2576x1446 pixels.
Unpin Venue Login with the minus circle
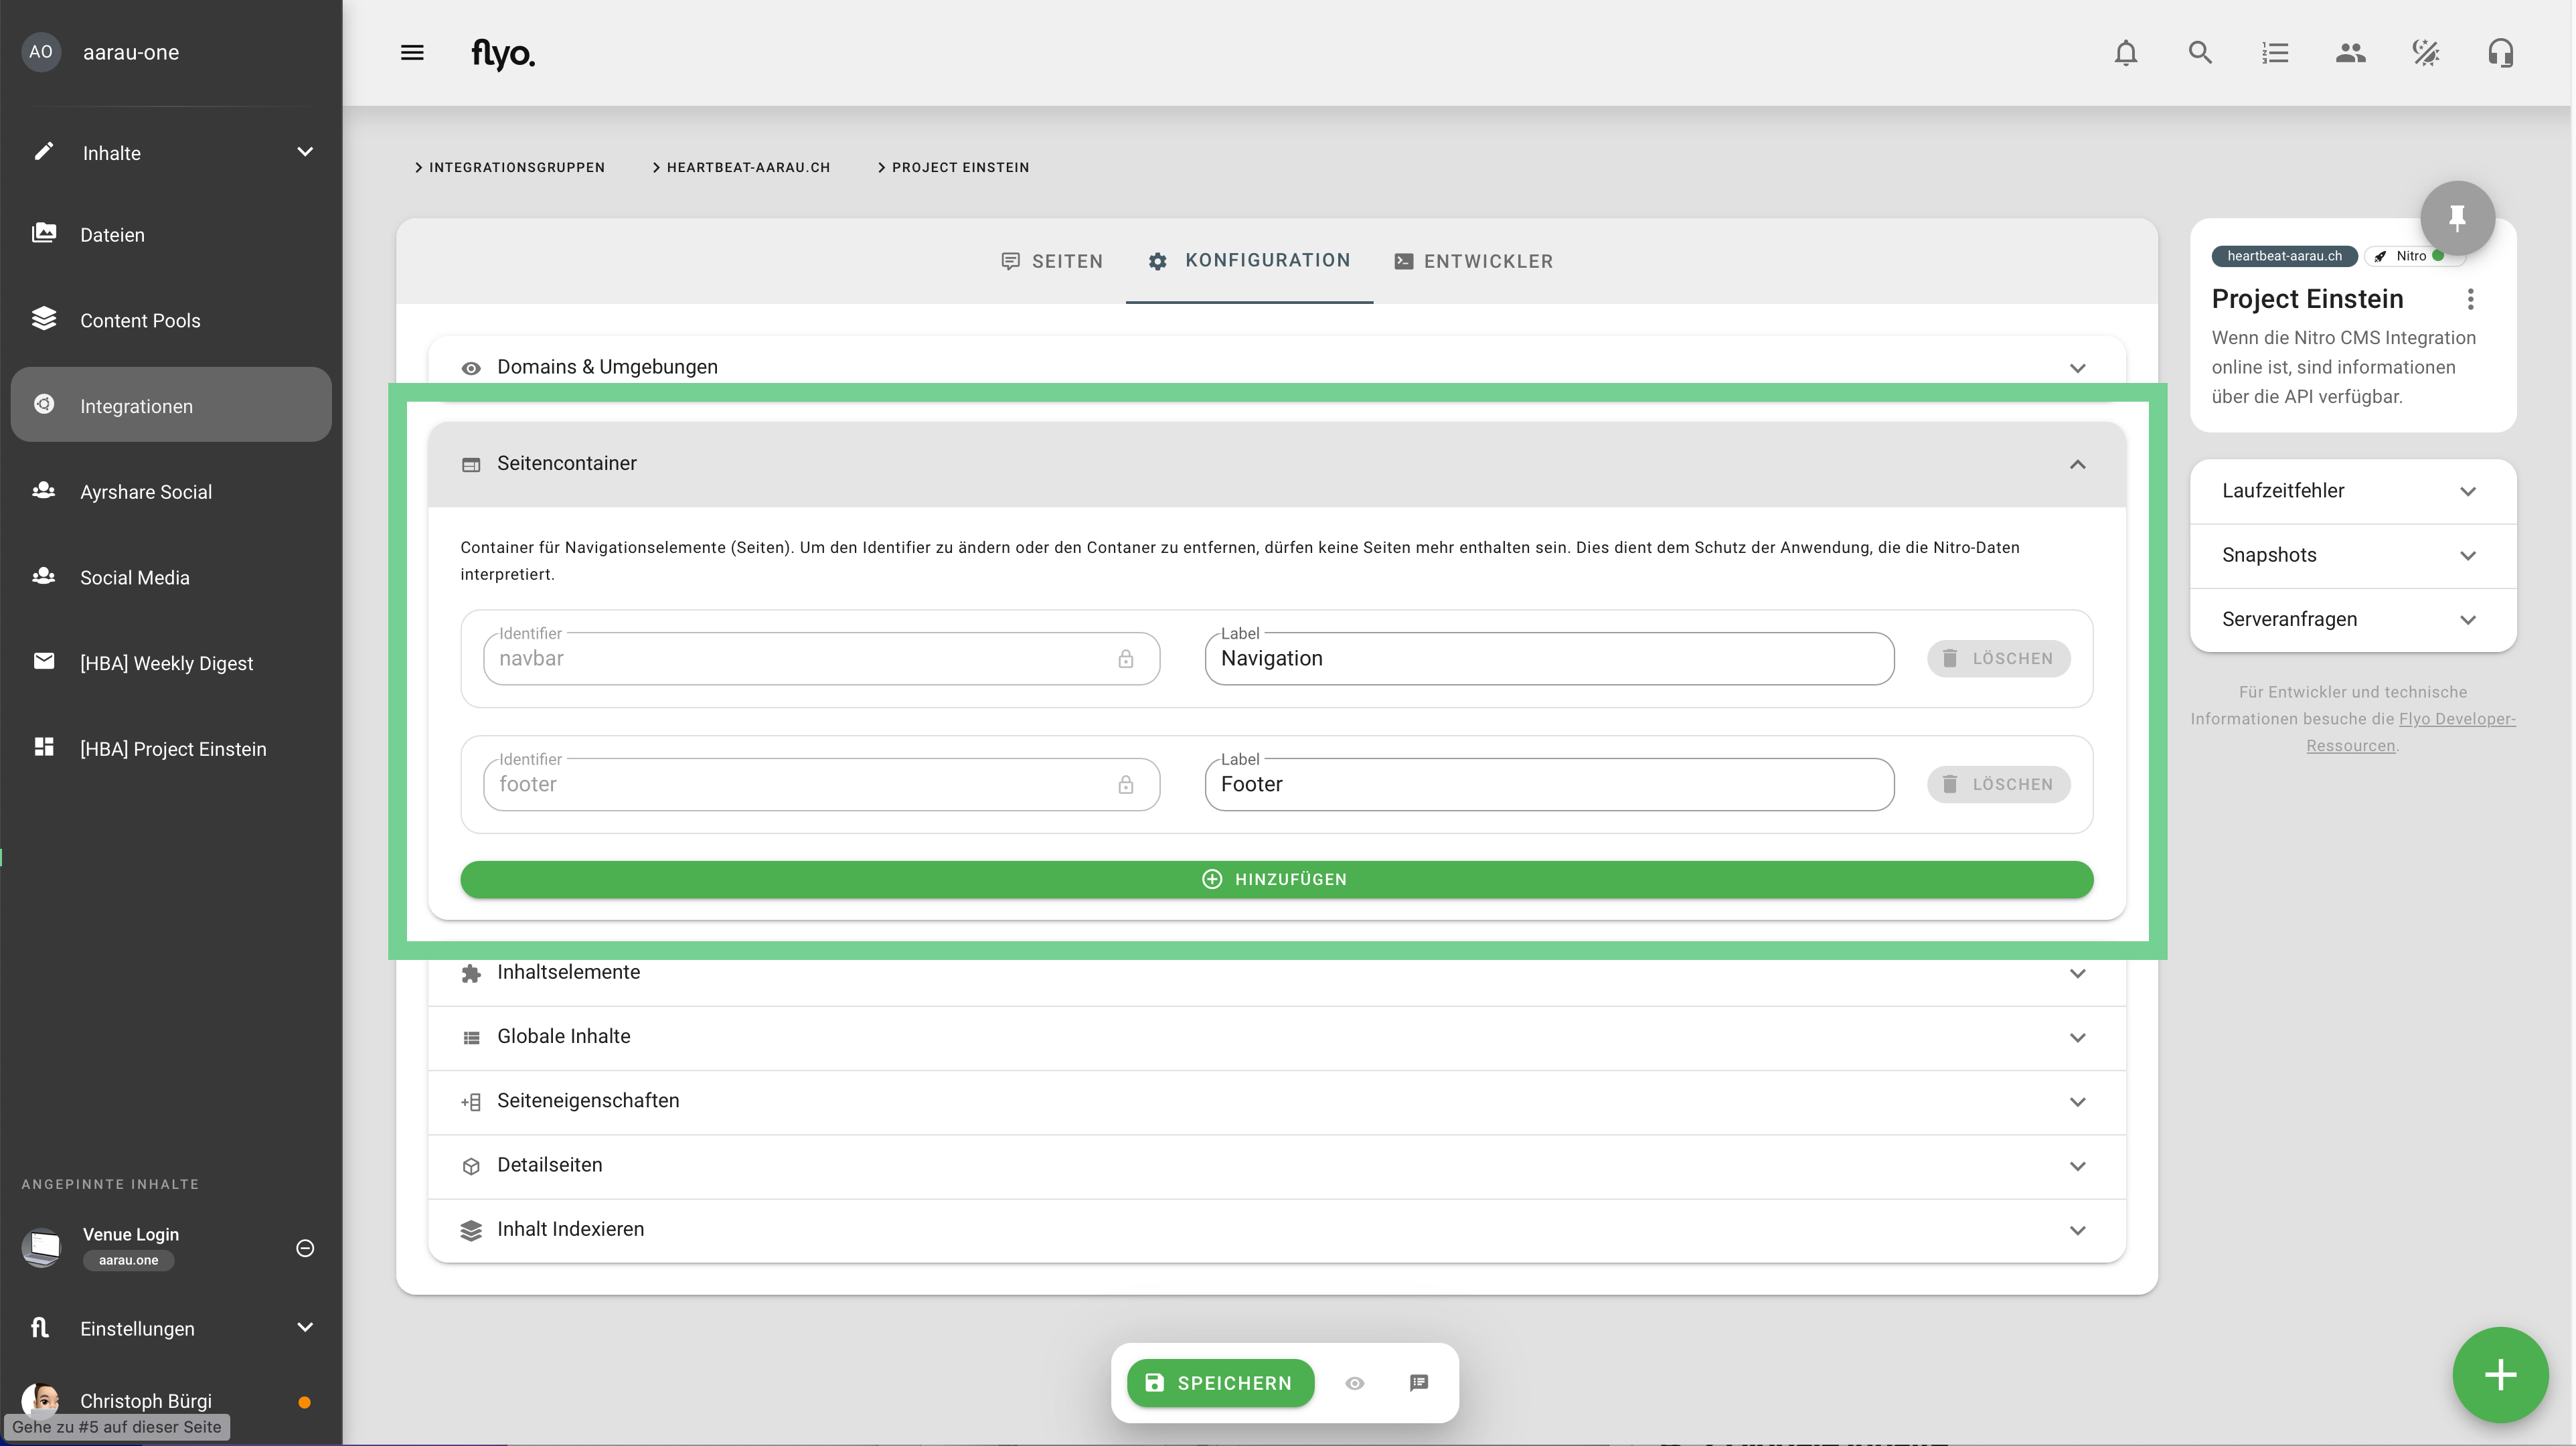click(305, 1247)
